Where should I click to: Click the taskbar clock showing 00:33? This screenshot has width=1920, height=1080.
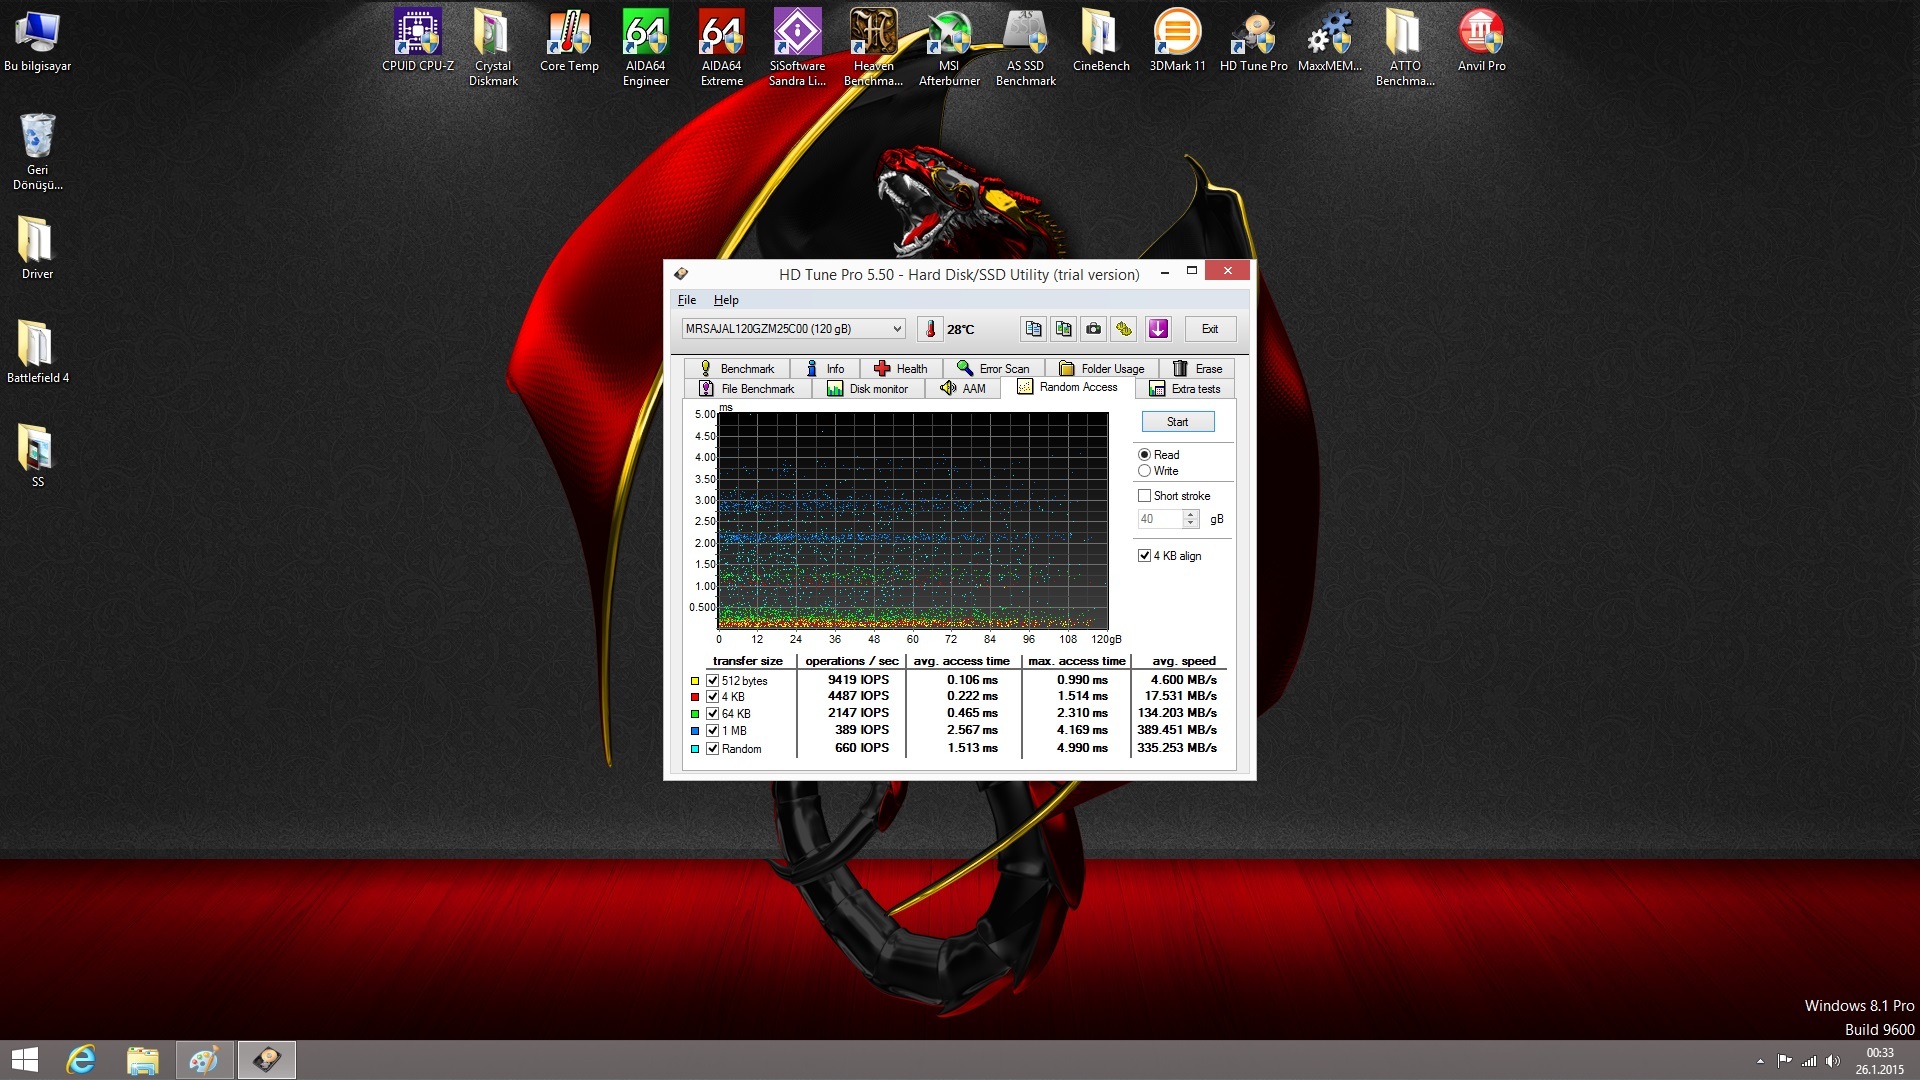pos(1880,1061)
